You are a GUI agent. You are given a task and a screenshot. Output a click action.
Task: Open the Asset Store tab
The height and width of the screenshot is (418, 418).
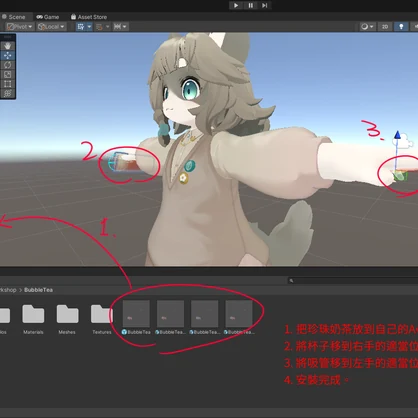89,17
